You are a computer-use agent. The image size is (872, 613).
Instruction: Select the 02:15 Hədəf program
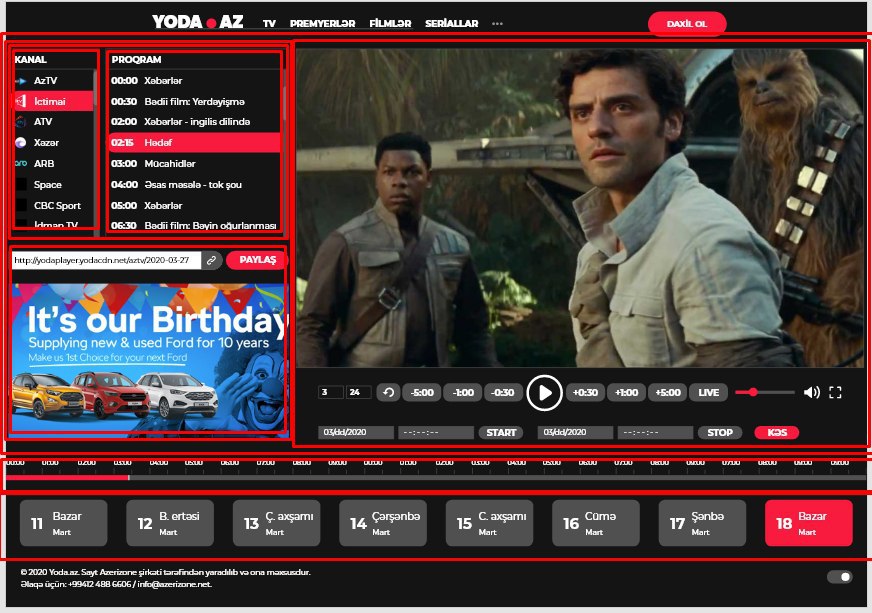(194, 142)
